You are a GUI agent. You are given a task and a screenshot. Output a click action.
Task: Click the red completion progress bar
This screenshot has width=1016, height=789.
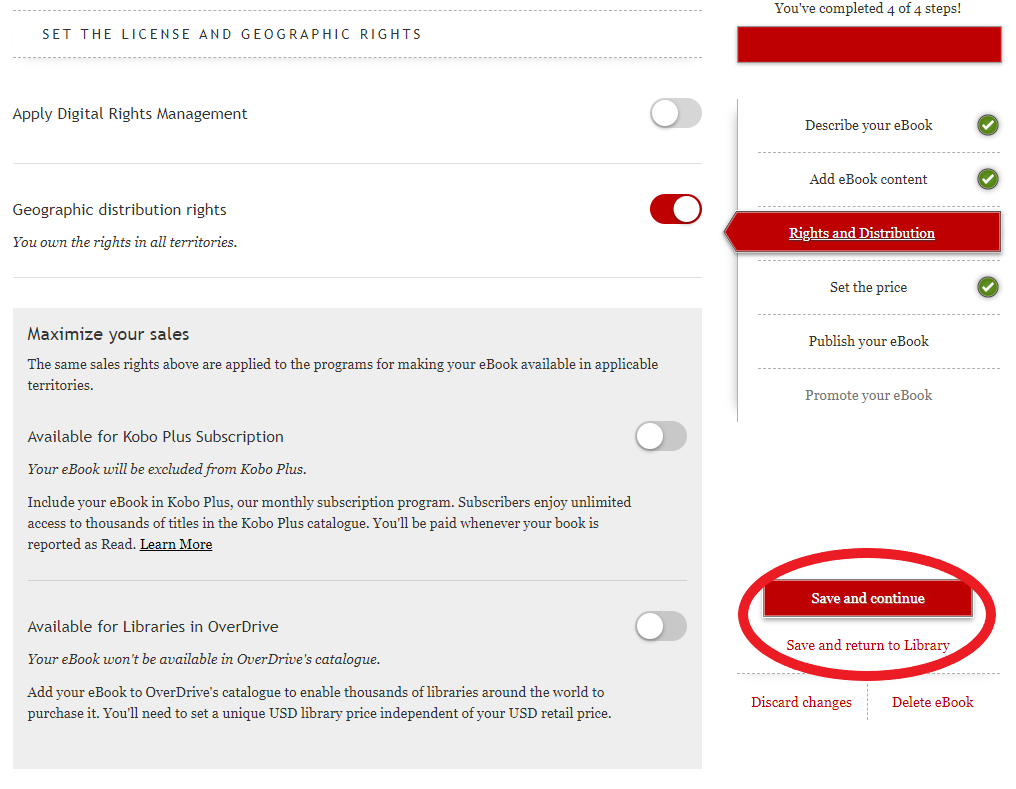click(868, 44)
